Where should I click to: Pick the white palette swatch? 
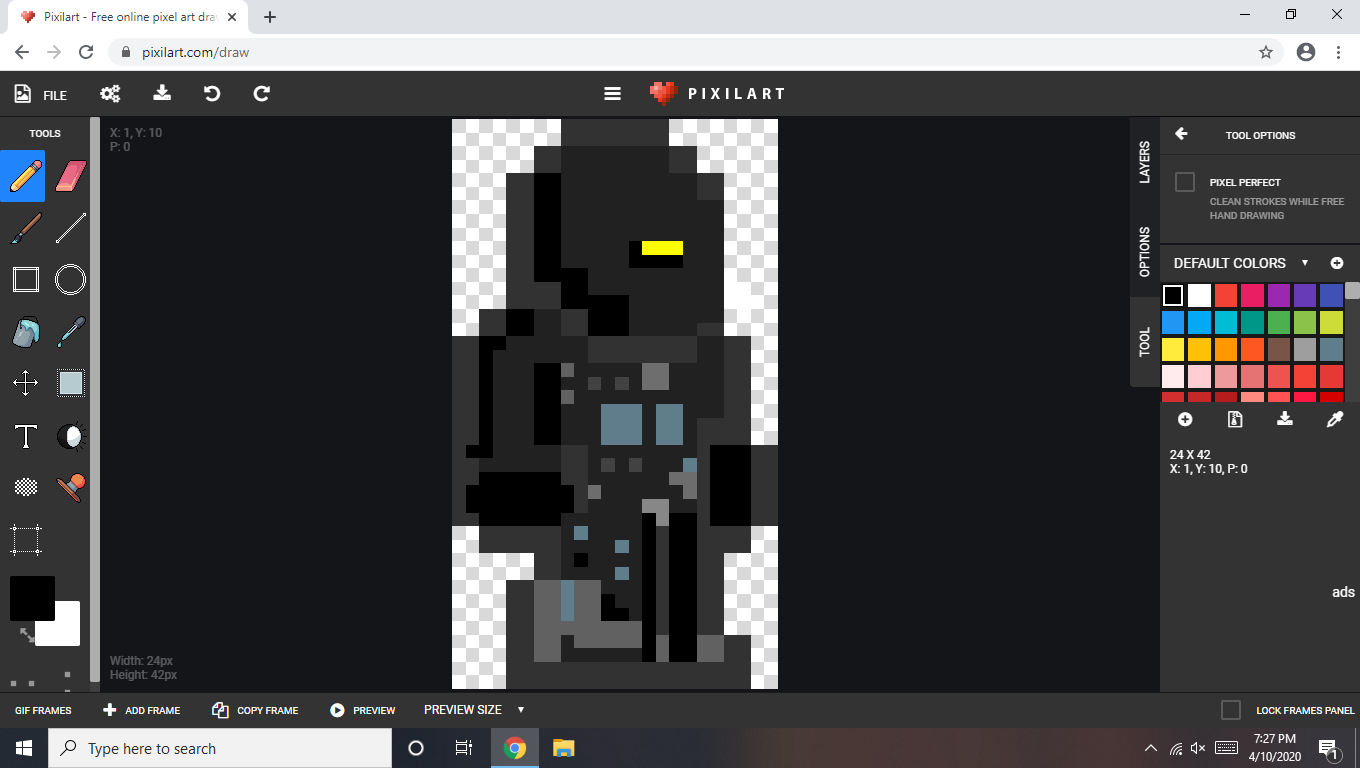tap(1199, 296)
